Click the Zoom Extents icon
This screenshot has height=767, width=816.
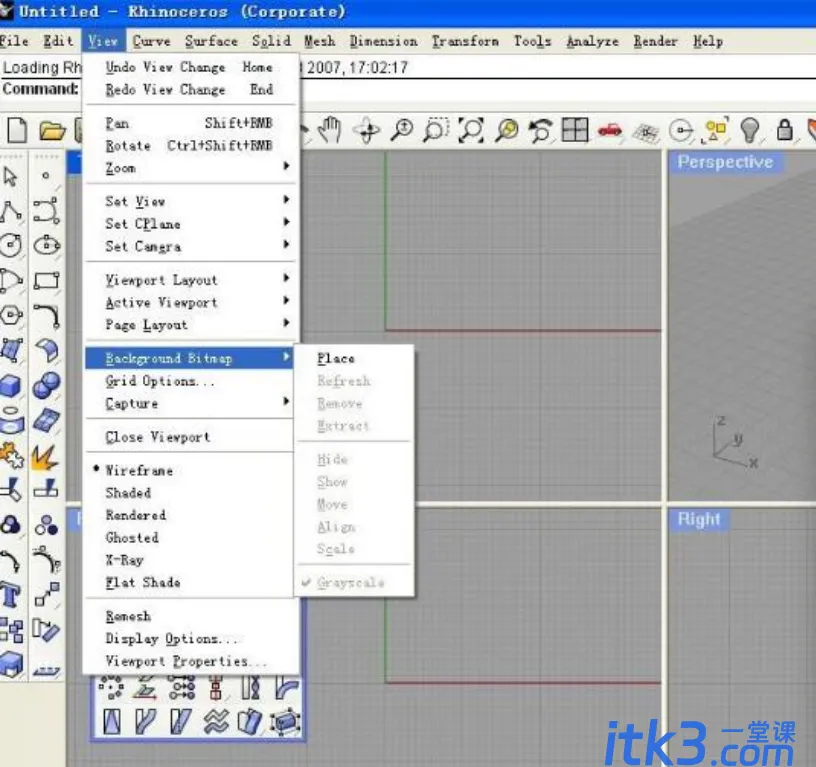coord(471,130)
